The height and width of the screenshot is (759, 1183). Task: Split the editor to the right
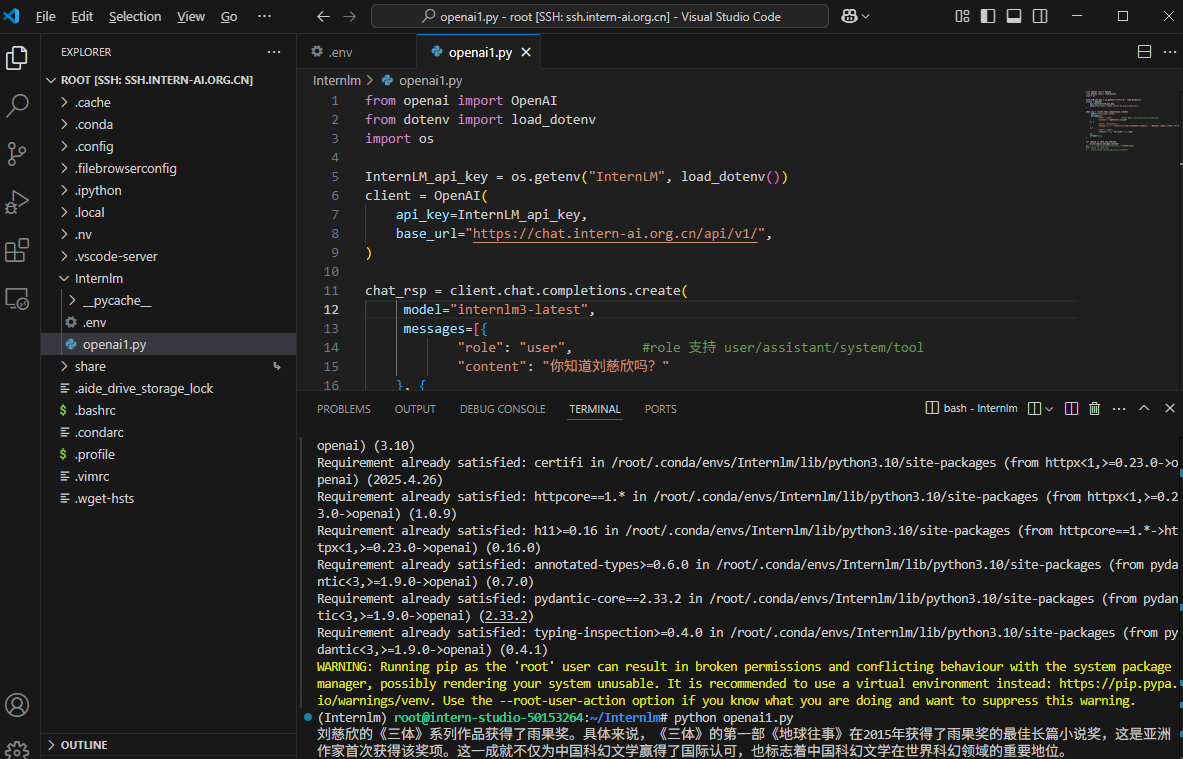1145,51
